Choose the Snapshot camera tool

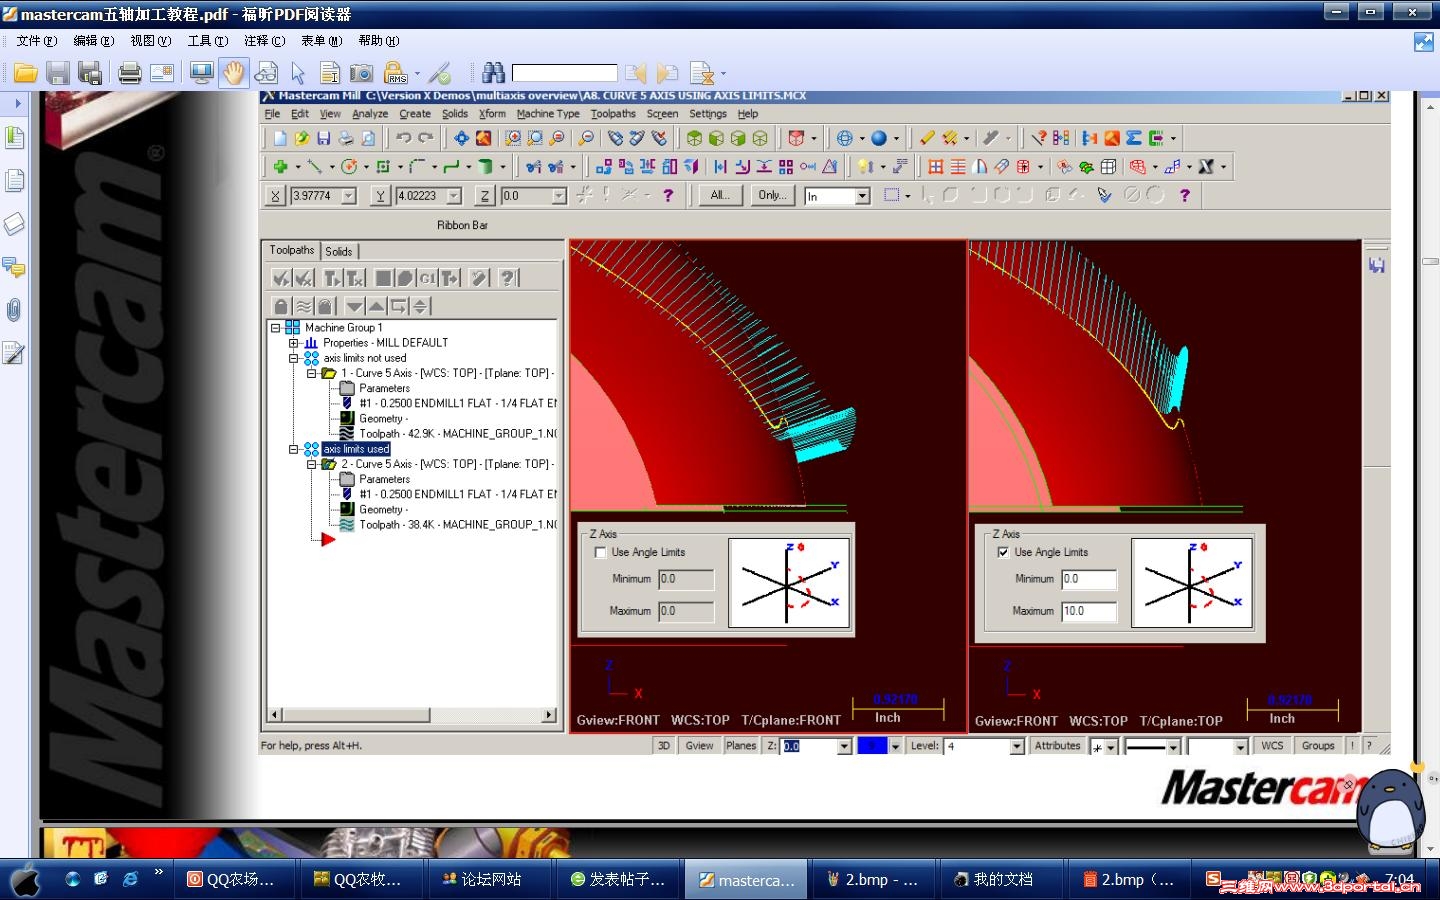[362, 73]
